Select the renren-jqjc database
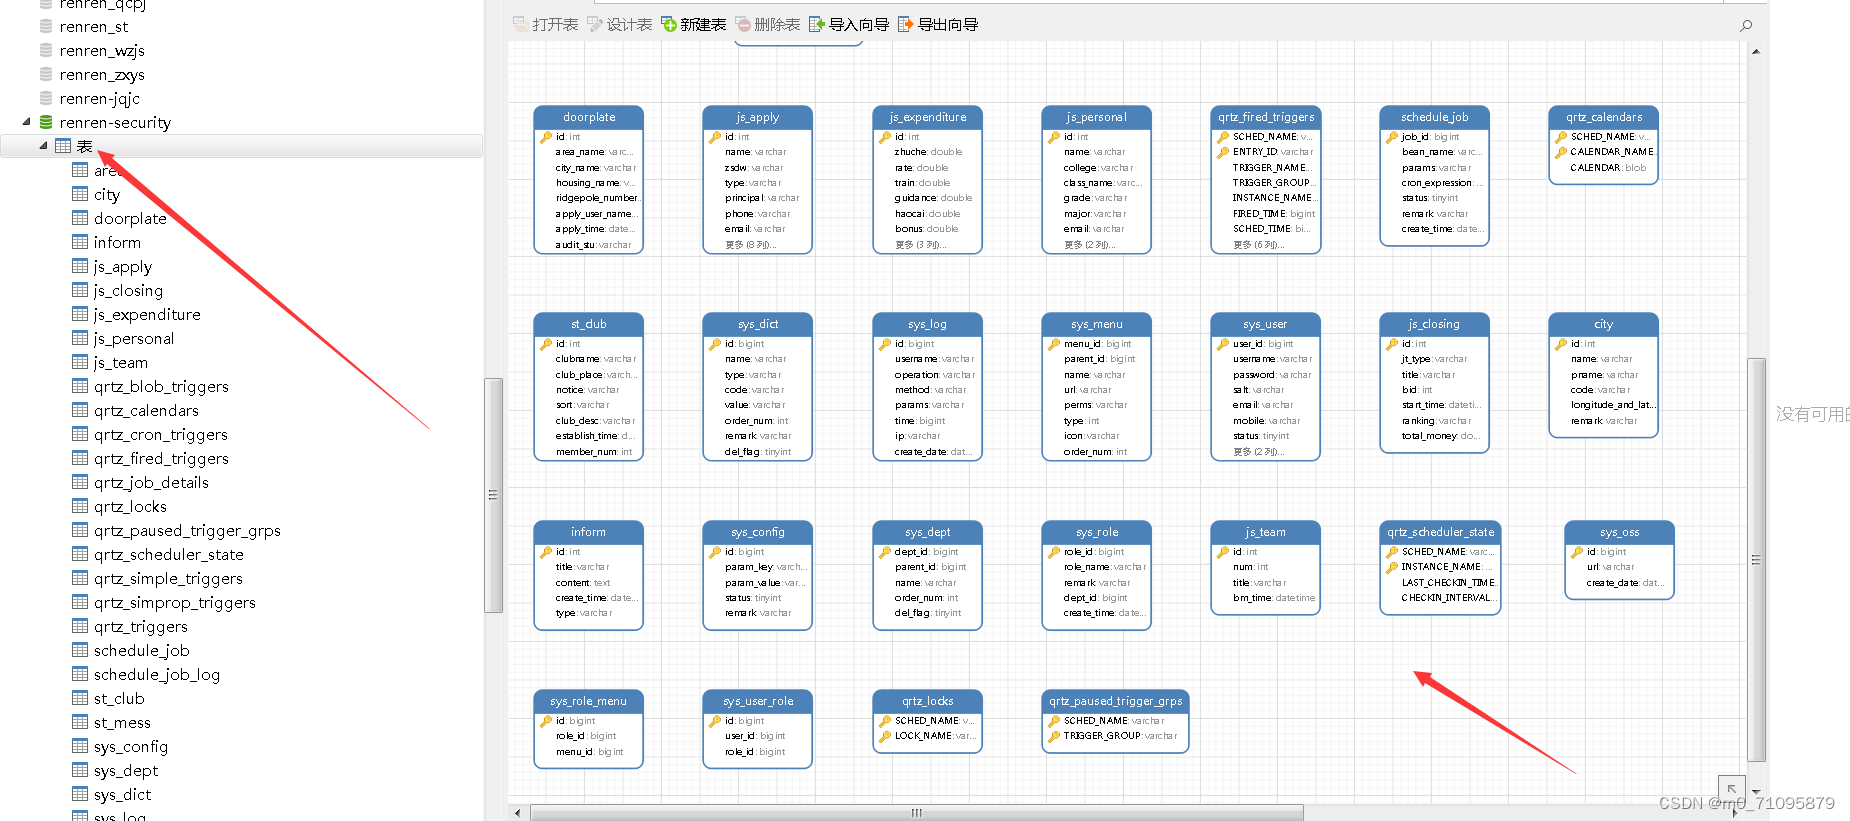1850x821 pixels. pos(99,98)
